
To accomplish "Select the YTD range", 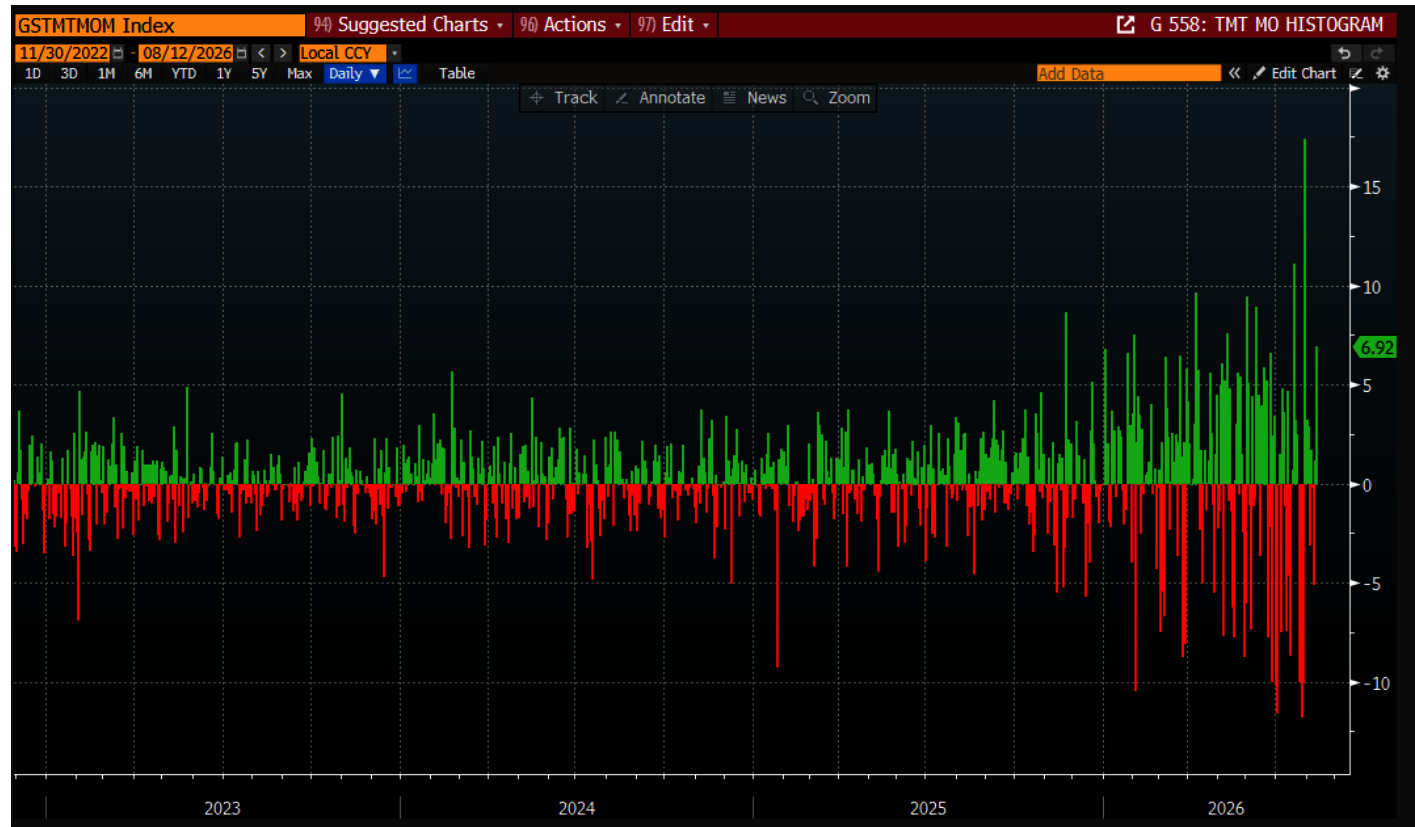I will 183,73.
